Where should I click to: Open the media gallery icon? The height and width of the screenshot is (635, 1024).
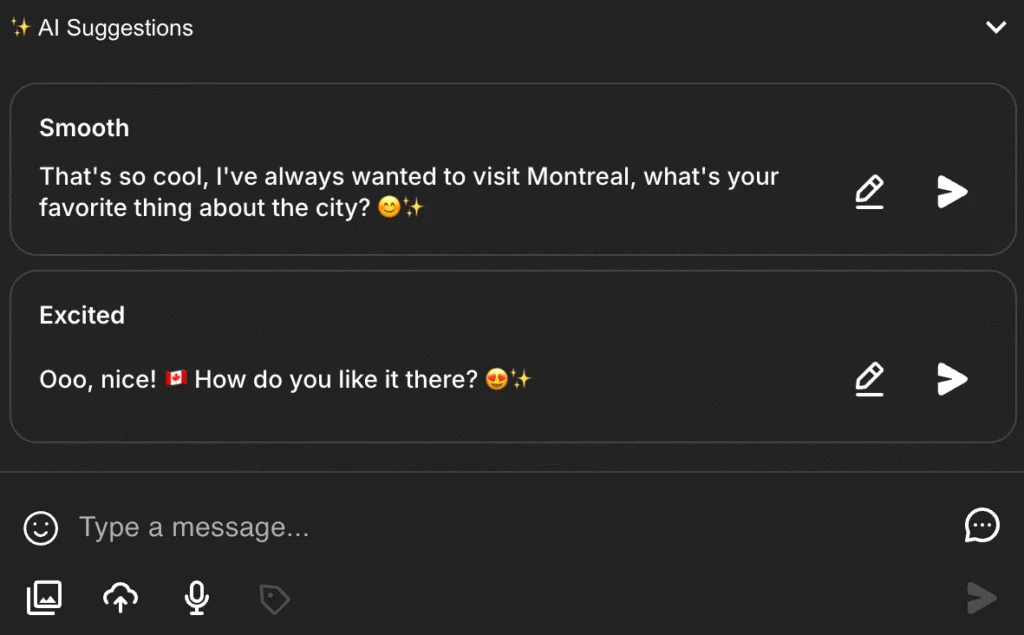point(44,597)
